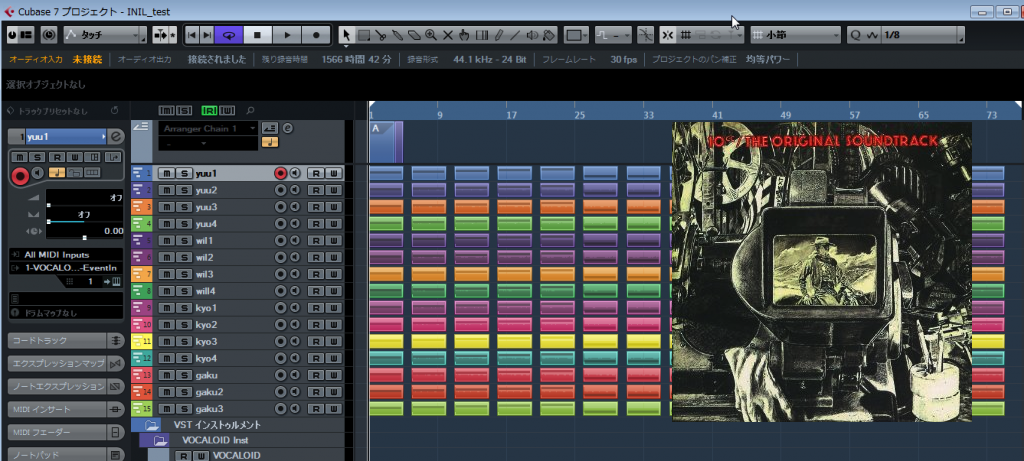Click the Go to Next Marker button
The width and height of the screenshot is (1024, 461).
(207, 35)
